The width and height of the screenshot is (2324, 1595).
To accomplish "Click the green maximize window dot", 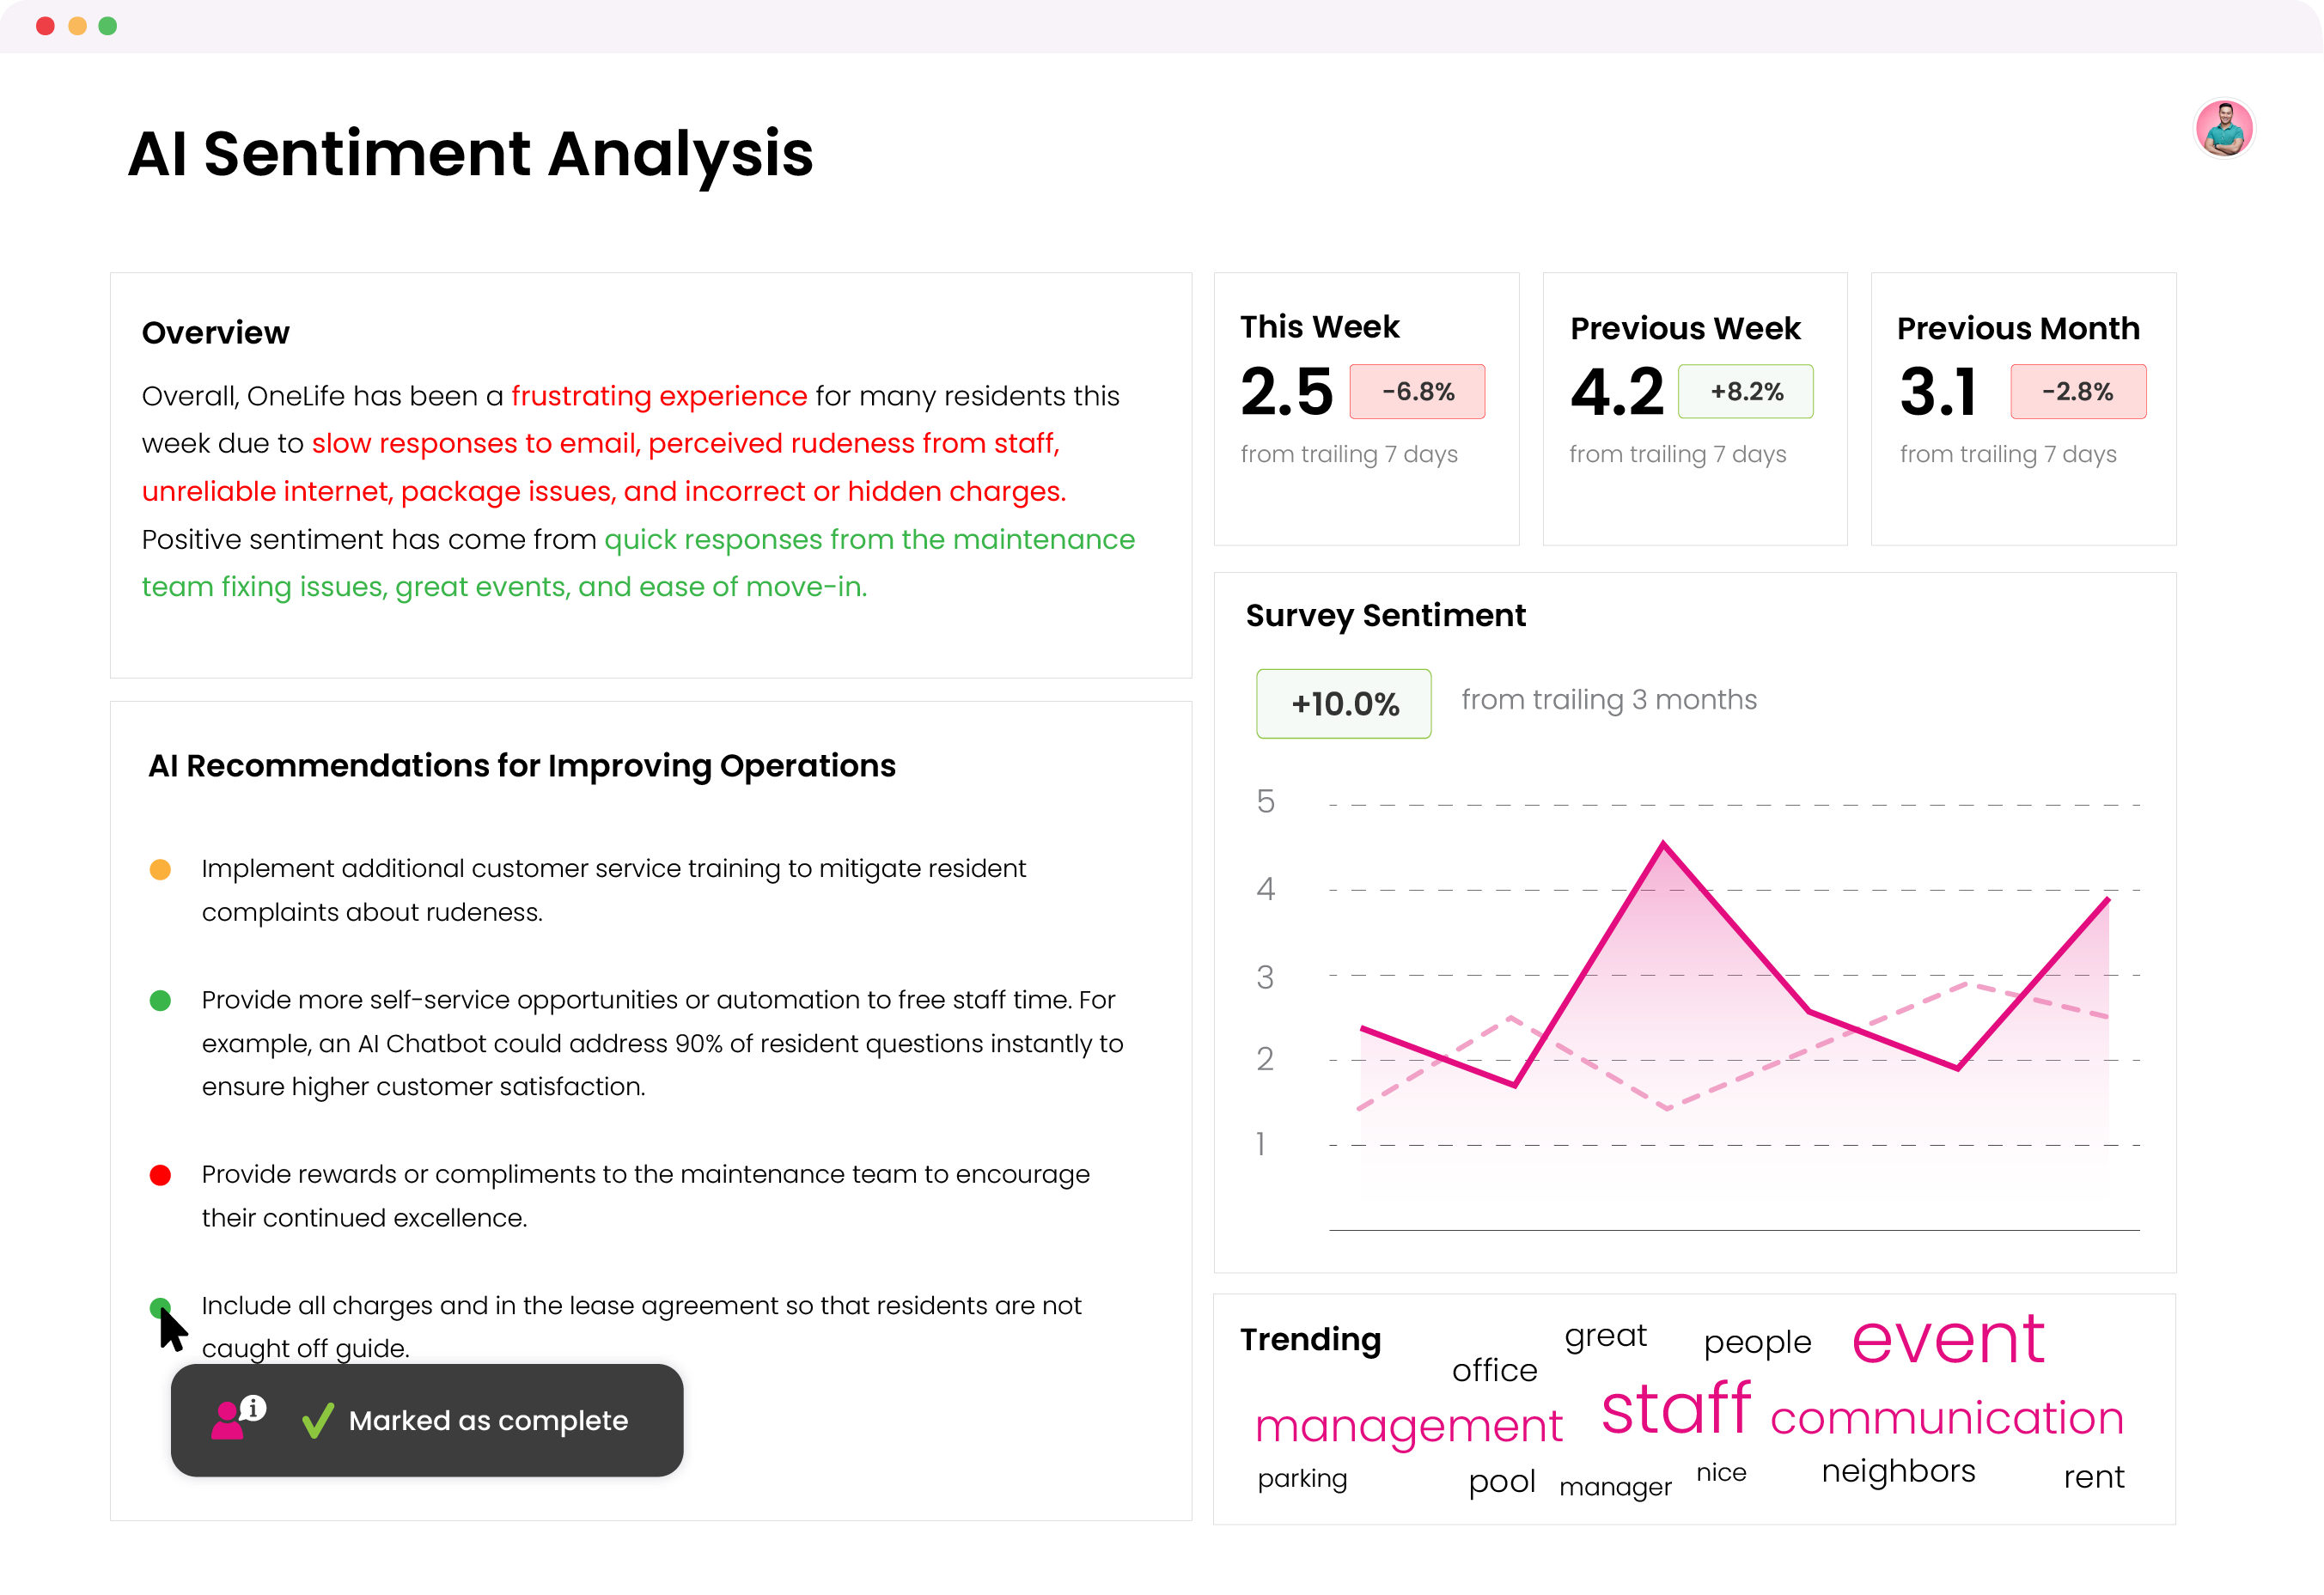I will click(108, 26).
